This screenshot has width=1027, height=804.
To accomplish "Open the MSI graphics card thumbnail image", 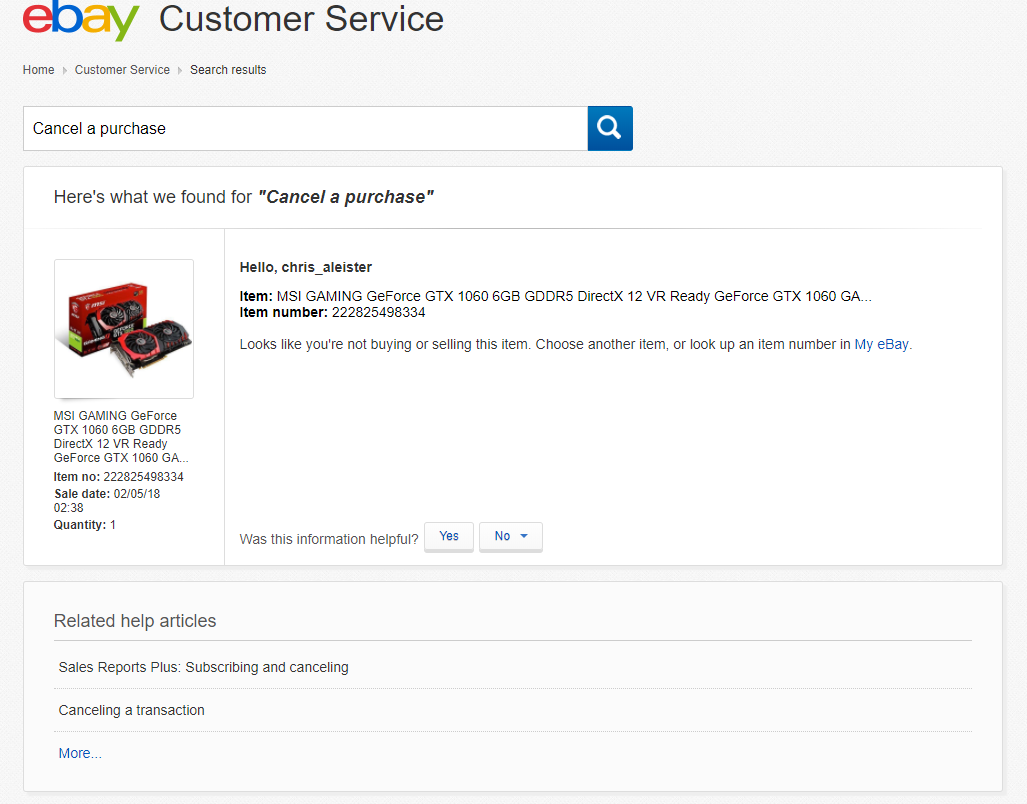I will point(124,329).
